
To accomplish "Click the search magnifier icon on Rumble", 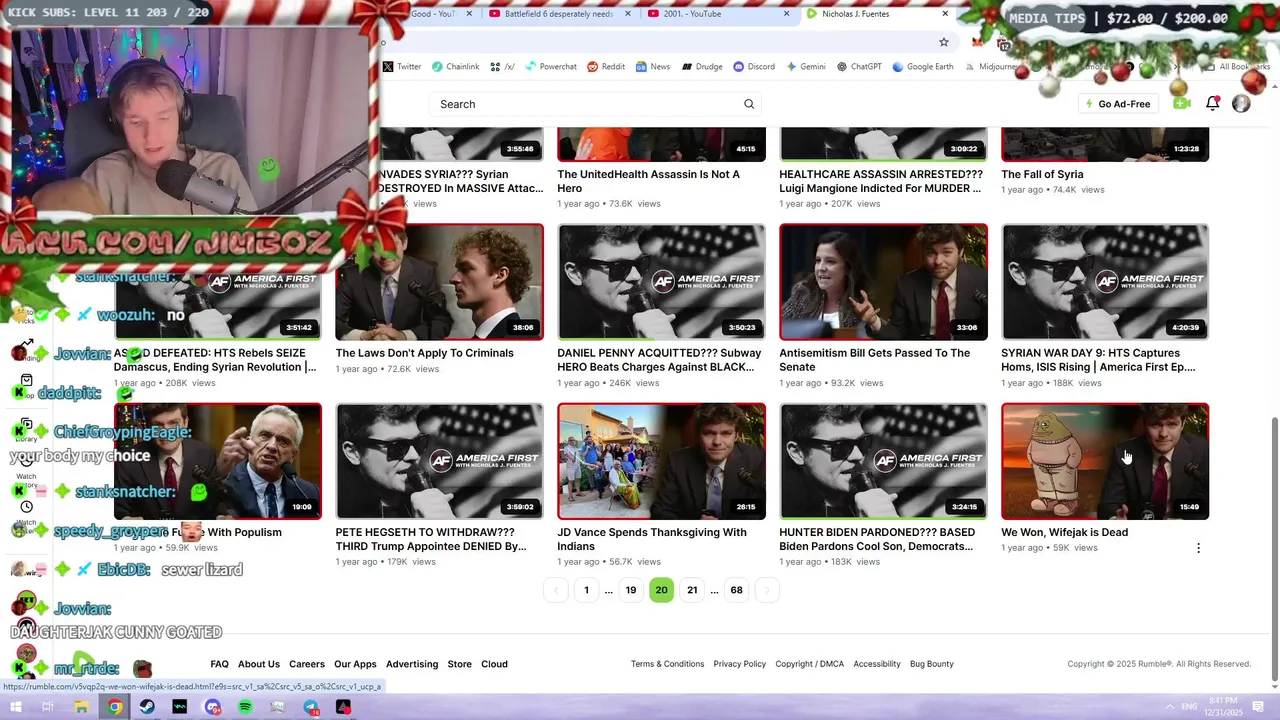I will point(749,104).
